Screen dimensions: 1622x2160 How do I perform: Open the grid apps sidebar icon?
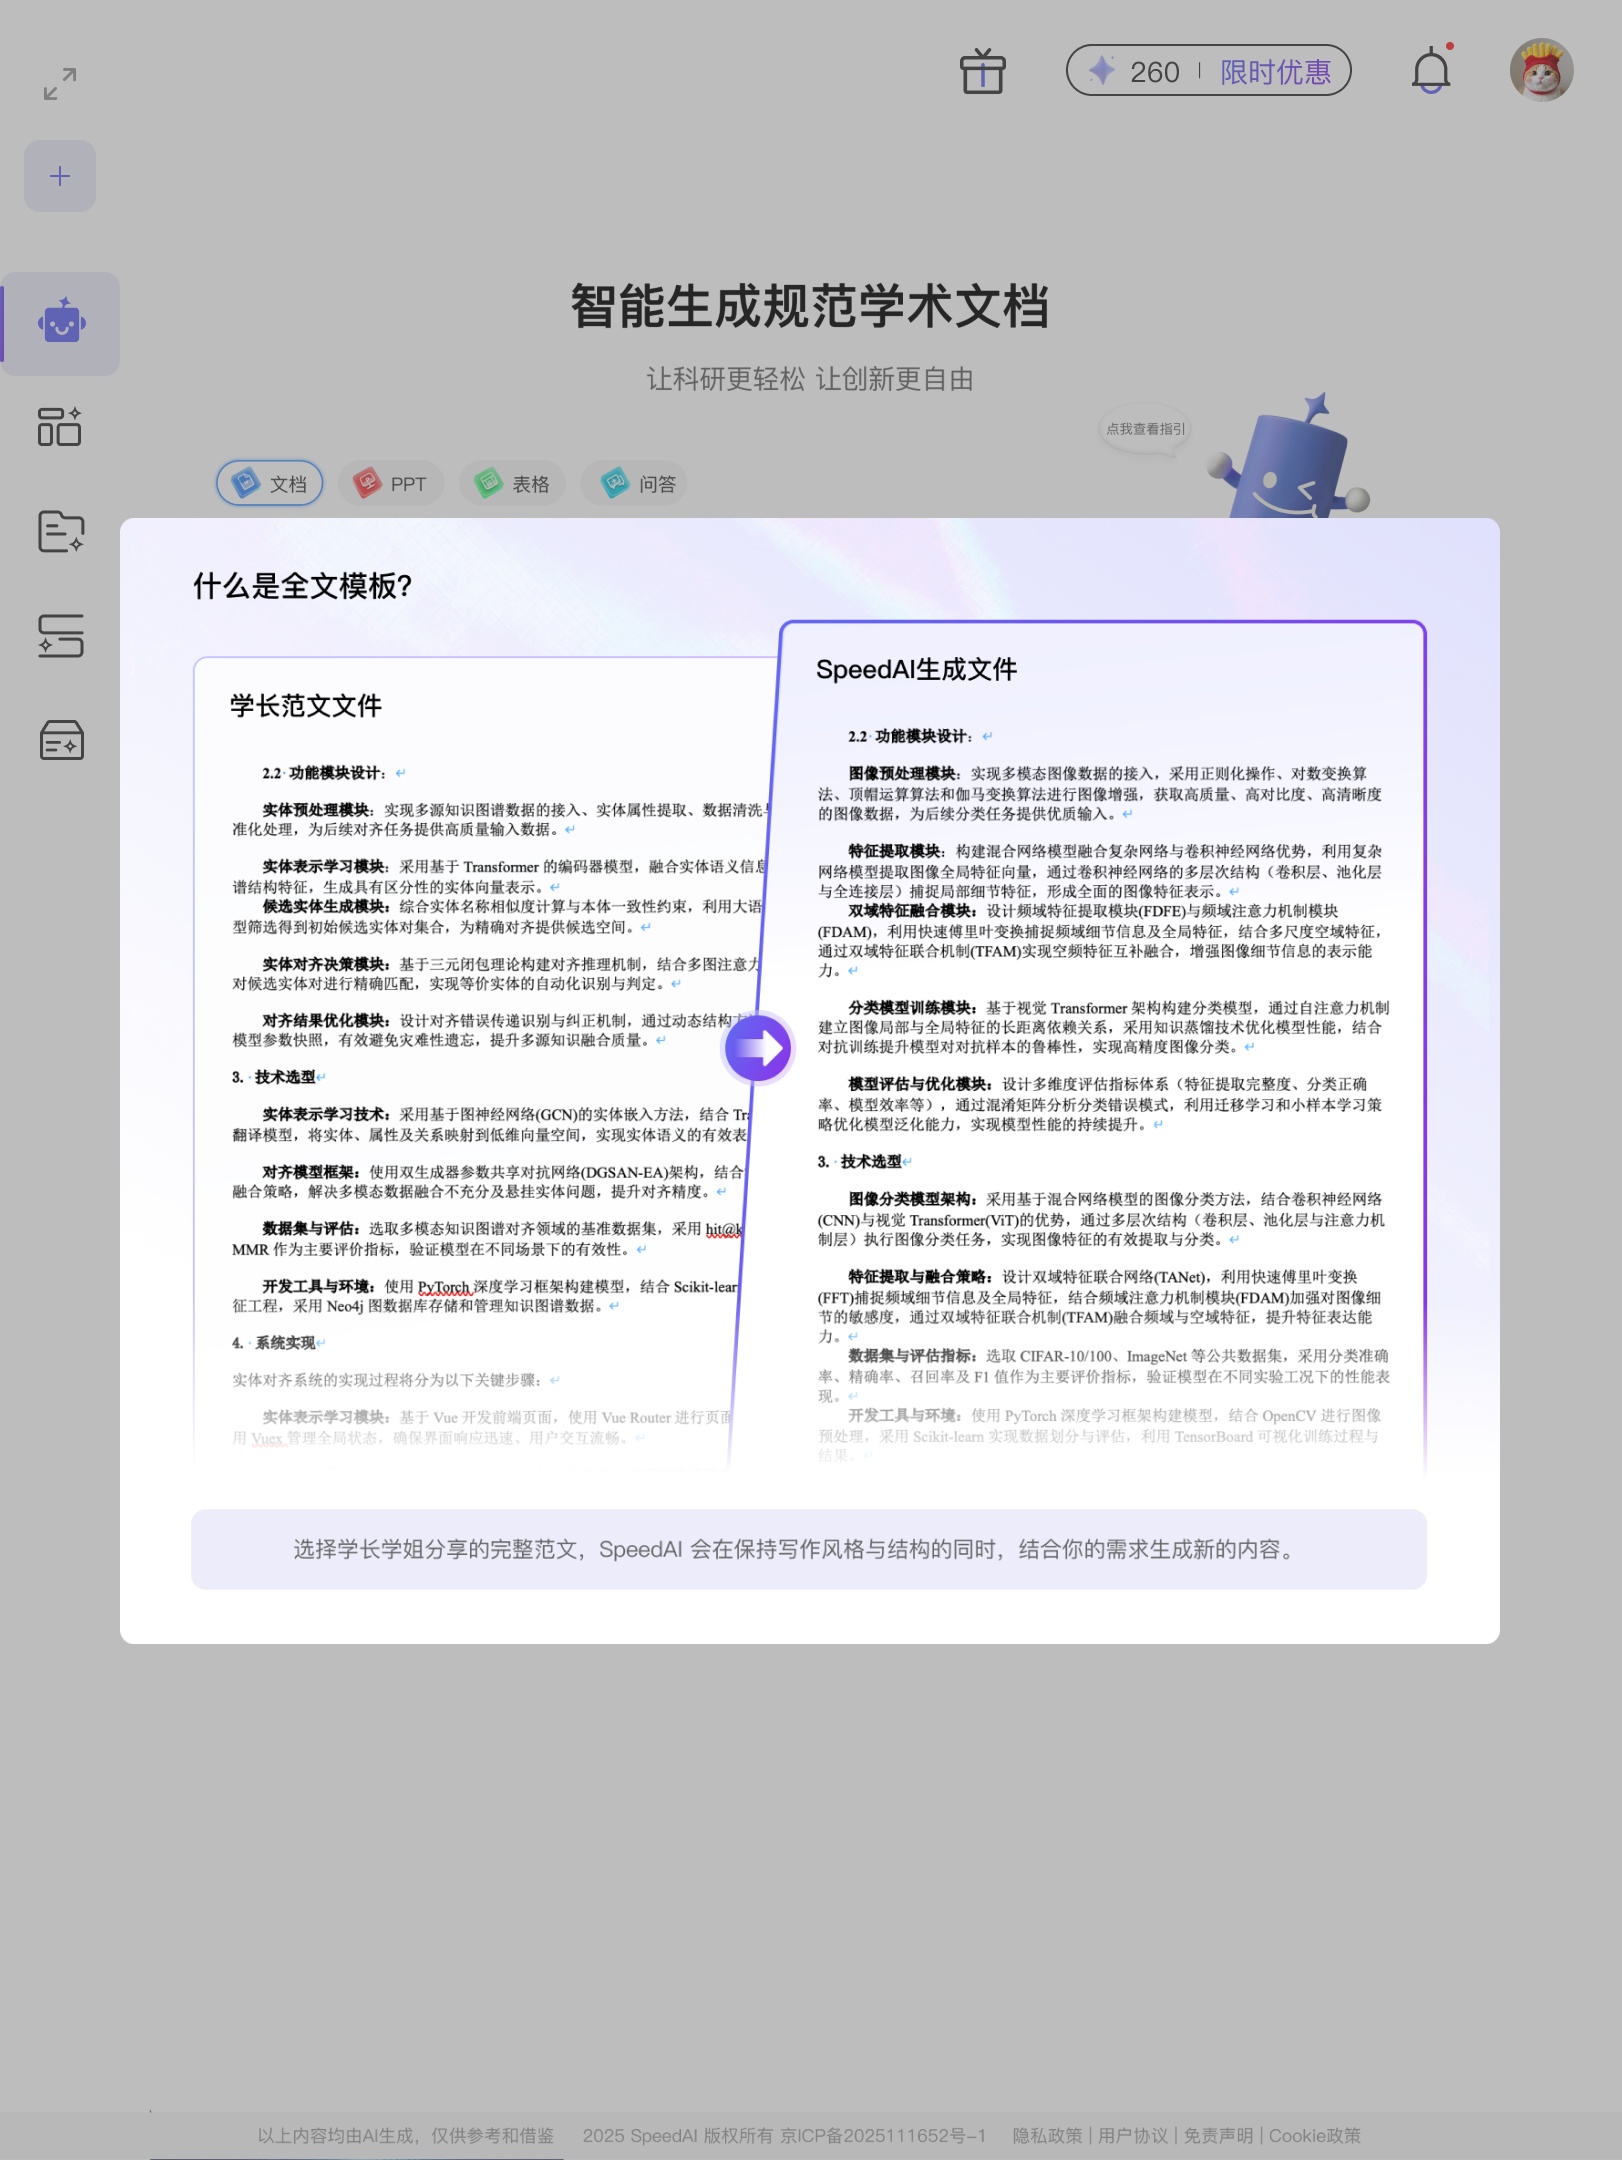60,427
